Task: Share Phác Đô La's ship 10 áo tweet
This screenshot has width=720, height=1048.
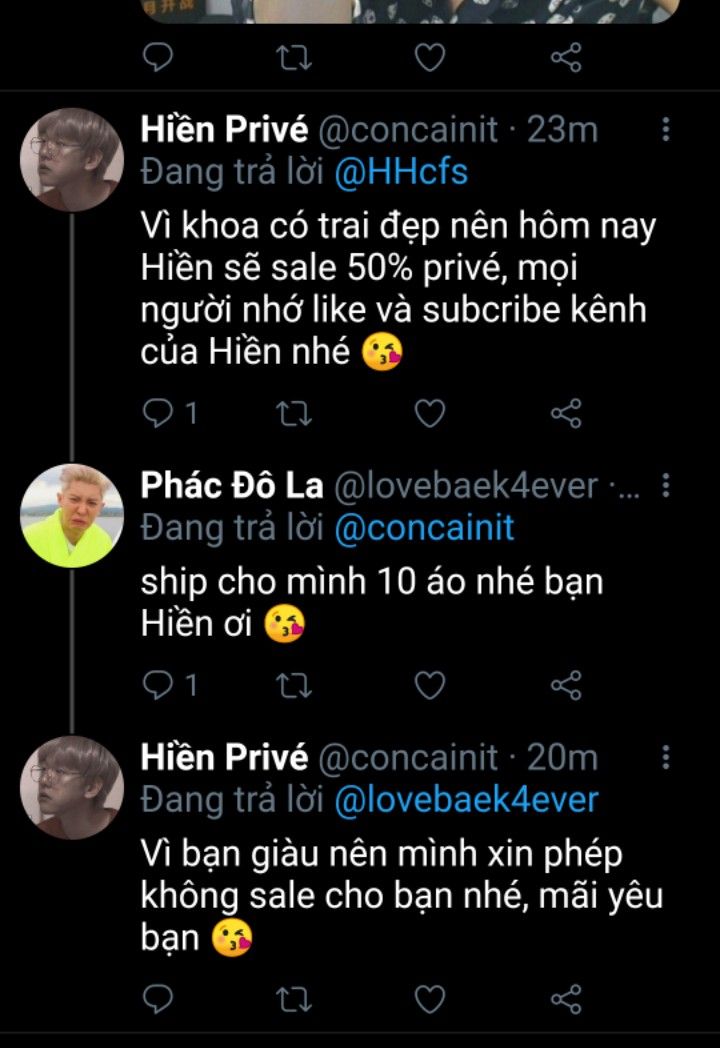Action: tap(567, 685)
